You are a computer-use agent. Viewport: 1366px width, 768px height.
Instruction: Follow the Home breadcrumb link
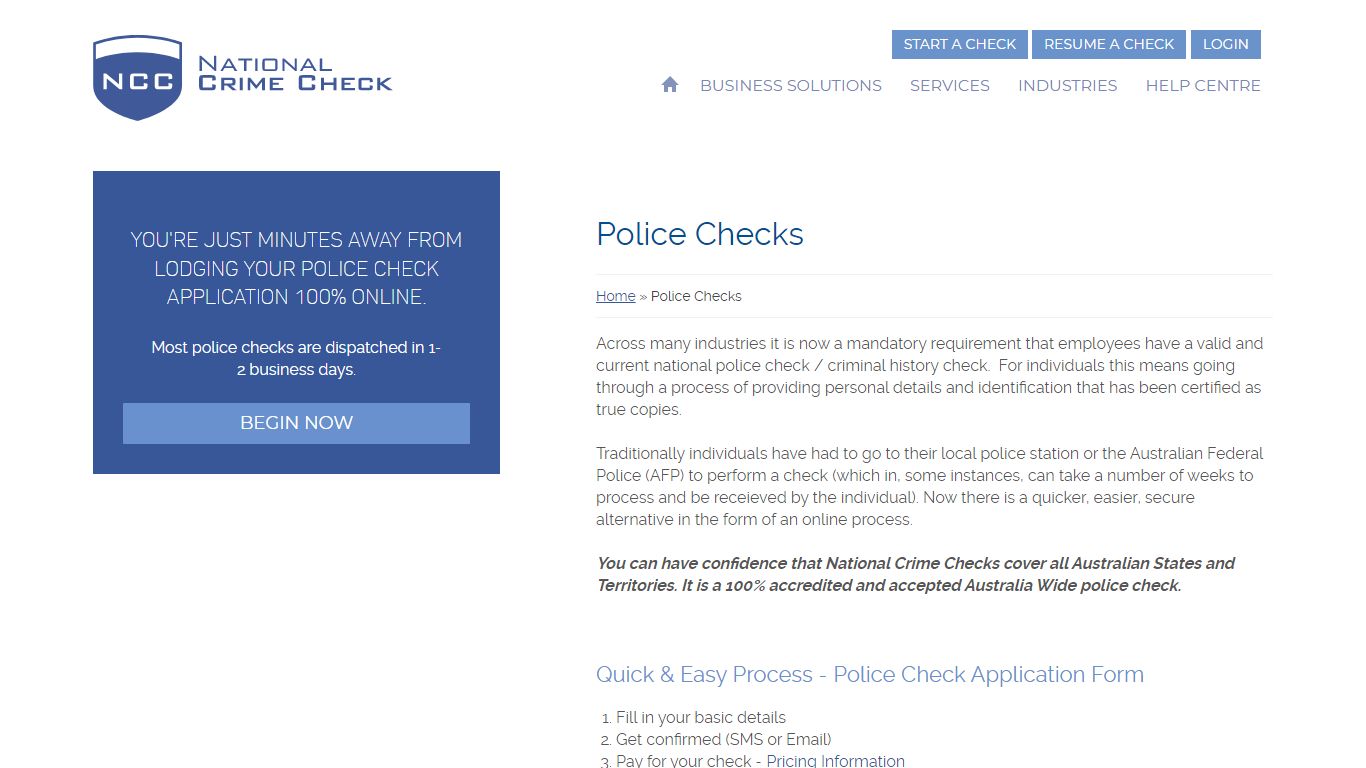(616, 296)
